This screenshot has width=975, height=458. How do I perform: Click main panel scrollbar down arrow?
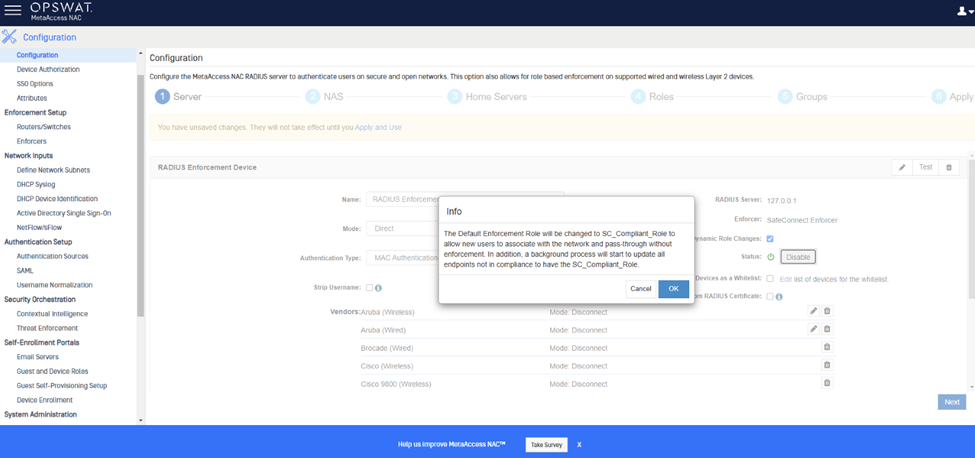(x=971, y=386)
